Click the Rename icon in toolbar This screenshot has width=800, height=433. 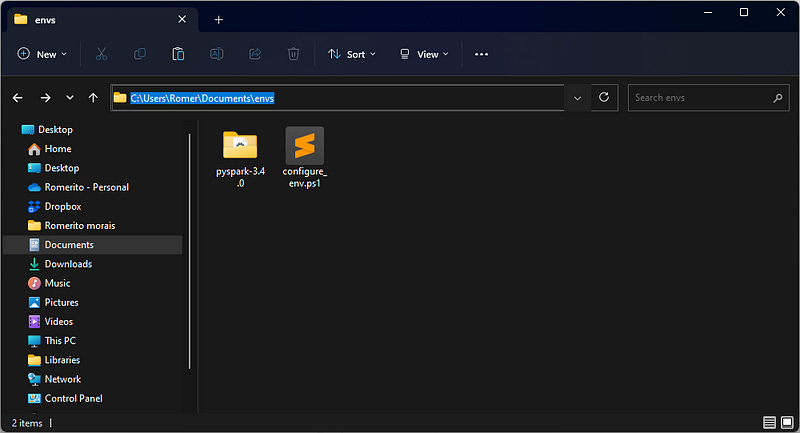216,54
